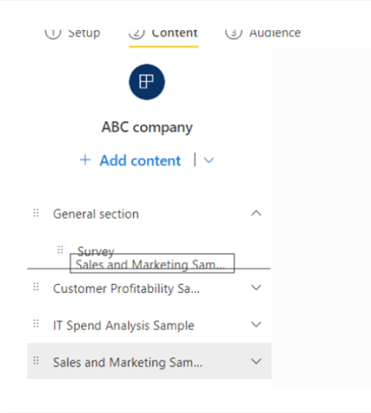The height and width of the screenshot is (413, 371).
Task: Click the ABC company app logo icon
Action: click(x=147, y=82)
